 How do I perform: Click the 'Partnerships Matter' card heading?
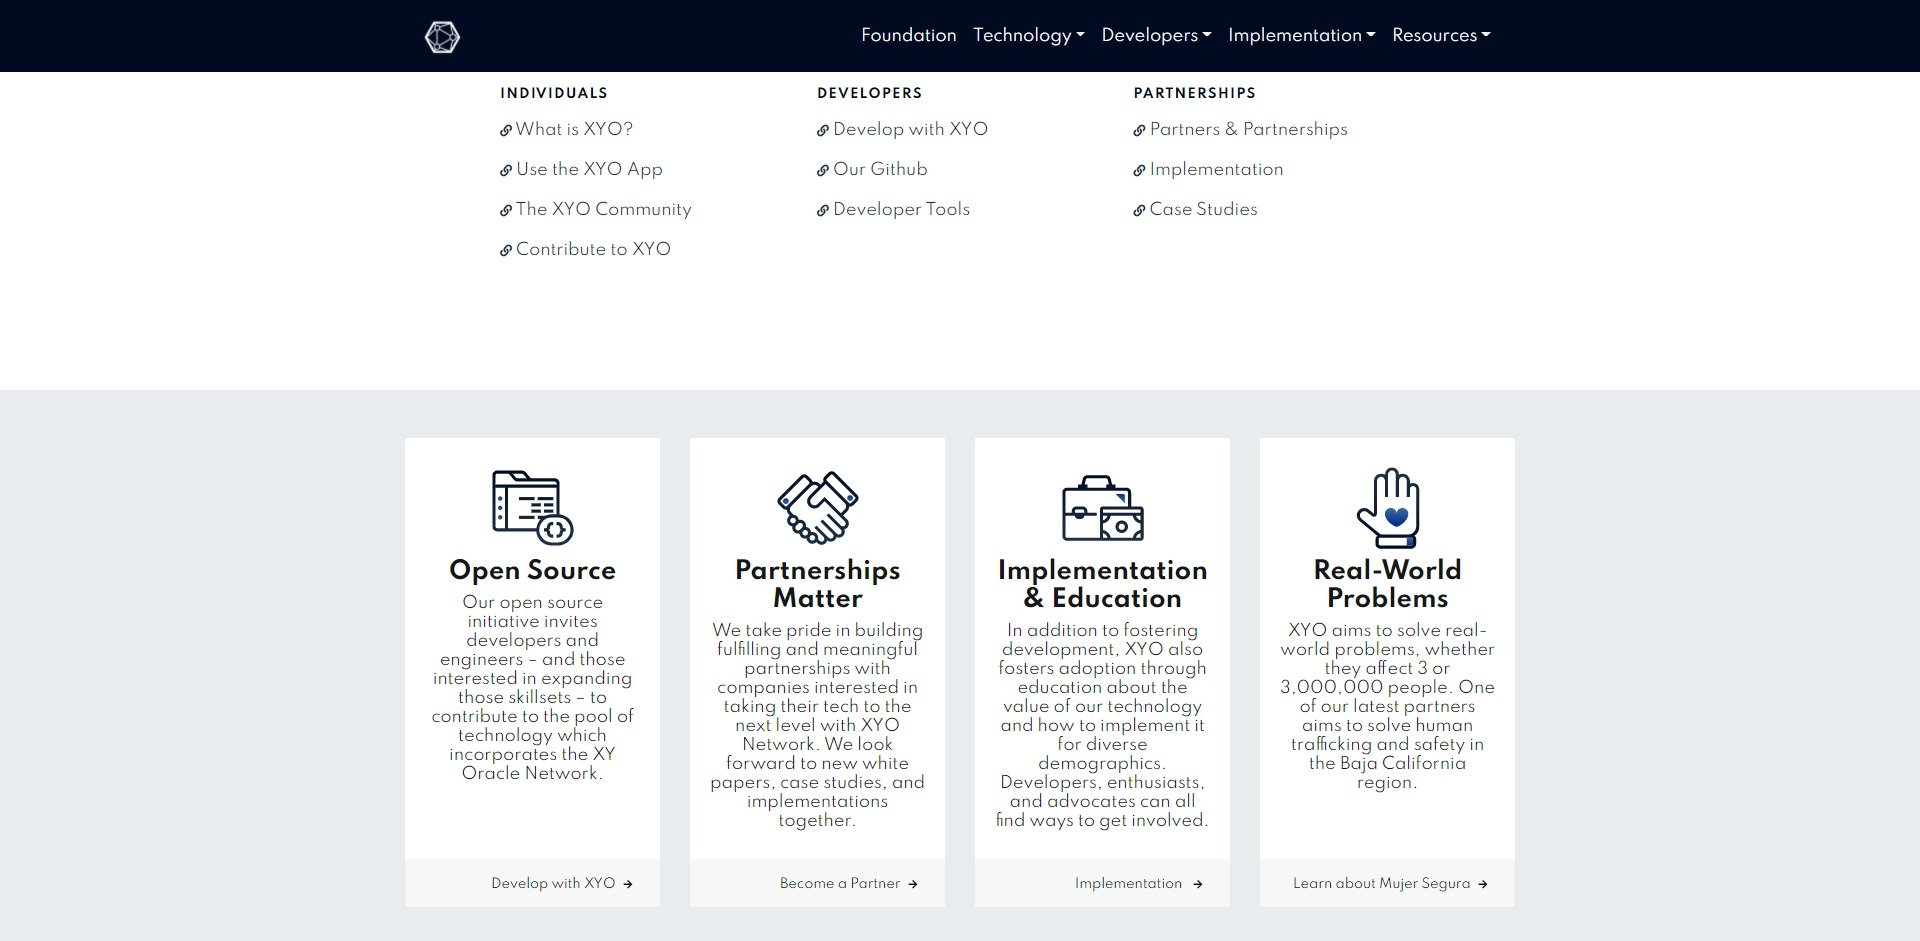click(x=817, y=584)
